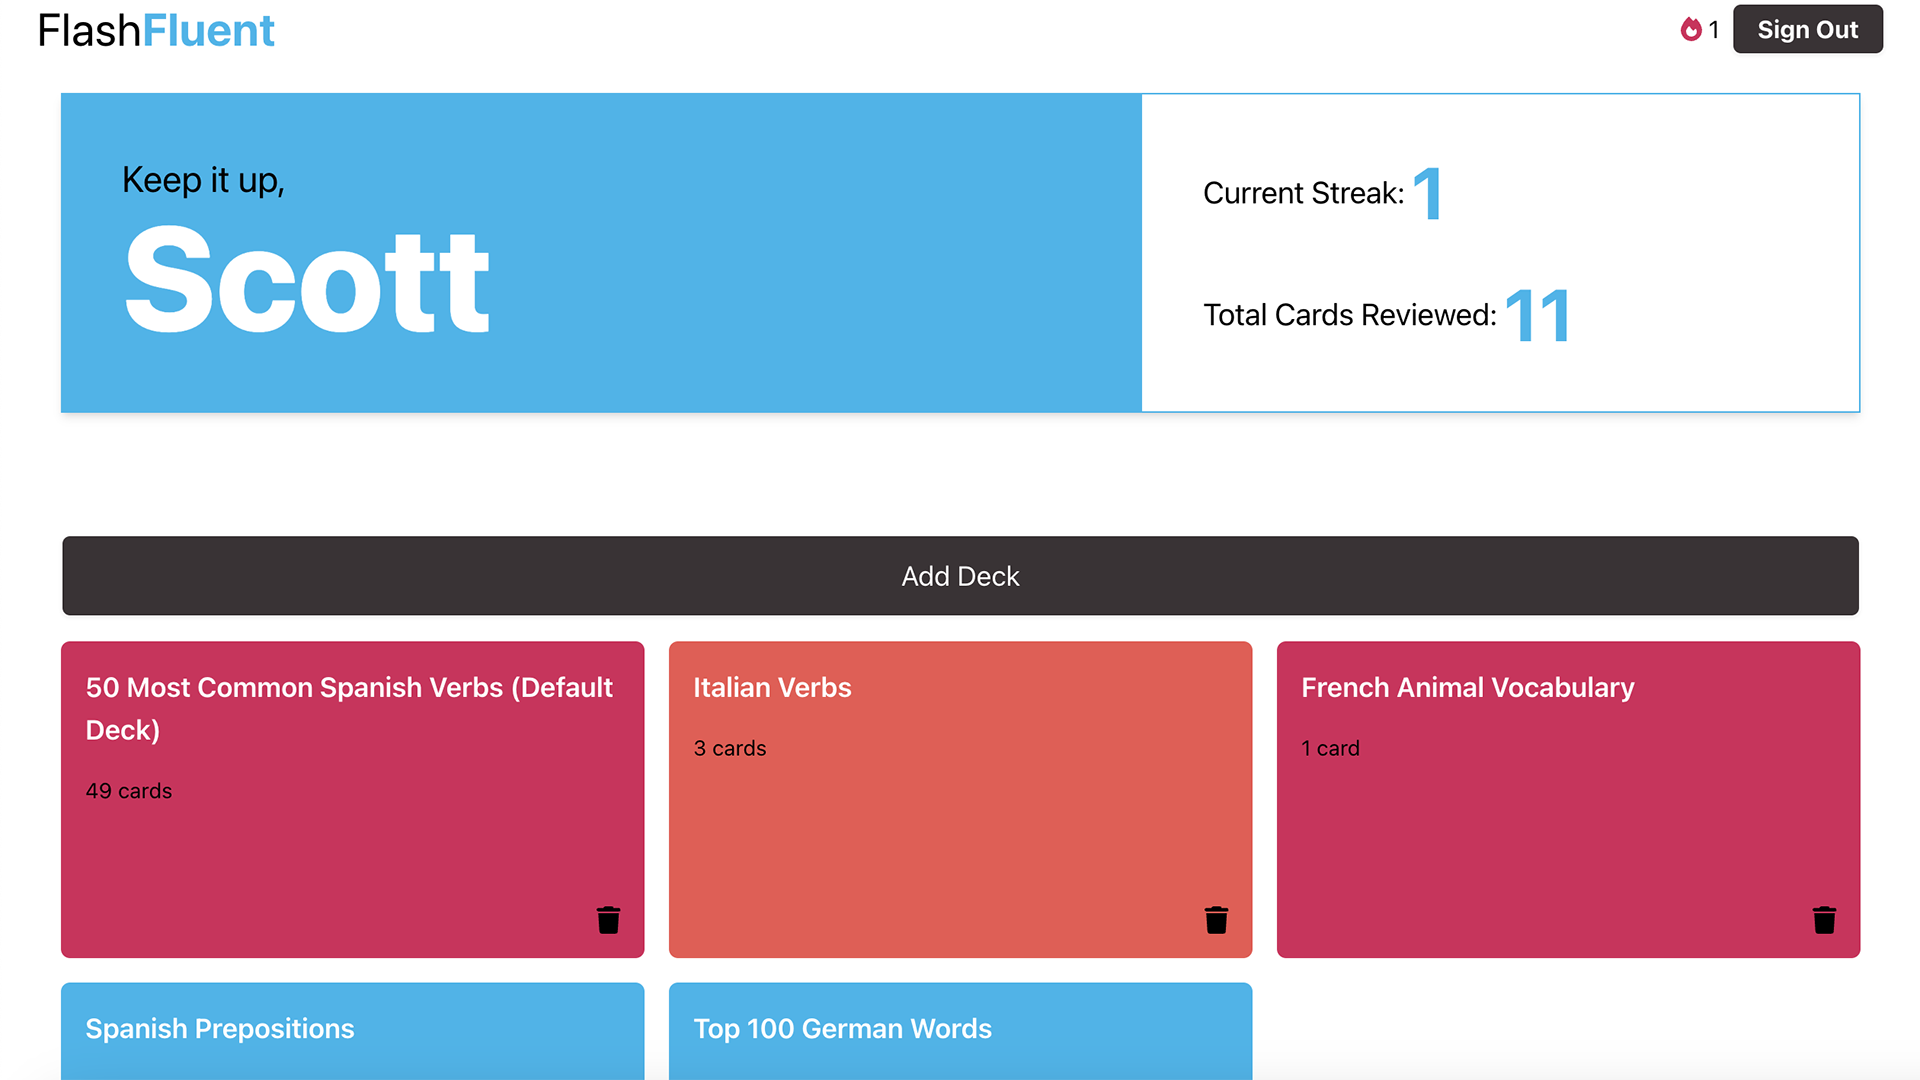Click the Current Streak number
Image resolution: width=1920 pixels, height=1080 pixels.
tap(1430, 193)
